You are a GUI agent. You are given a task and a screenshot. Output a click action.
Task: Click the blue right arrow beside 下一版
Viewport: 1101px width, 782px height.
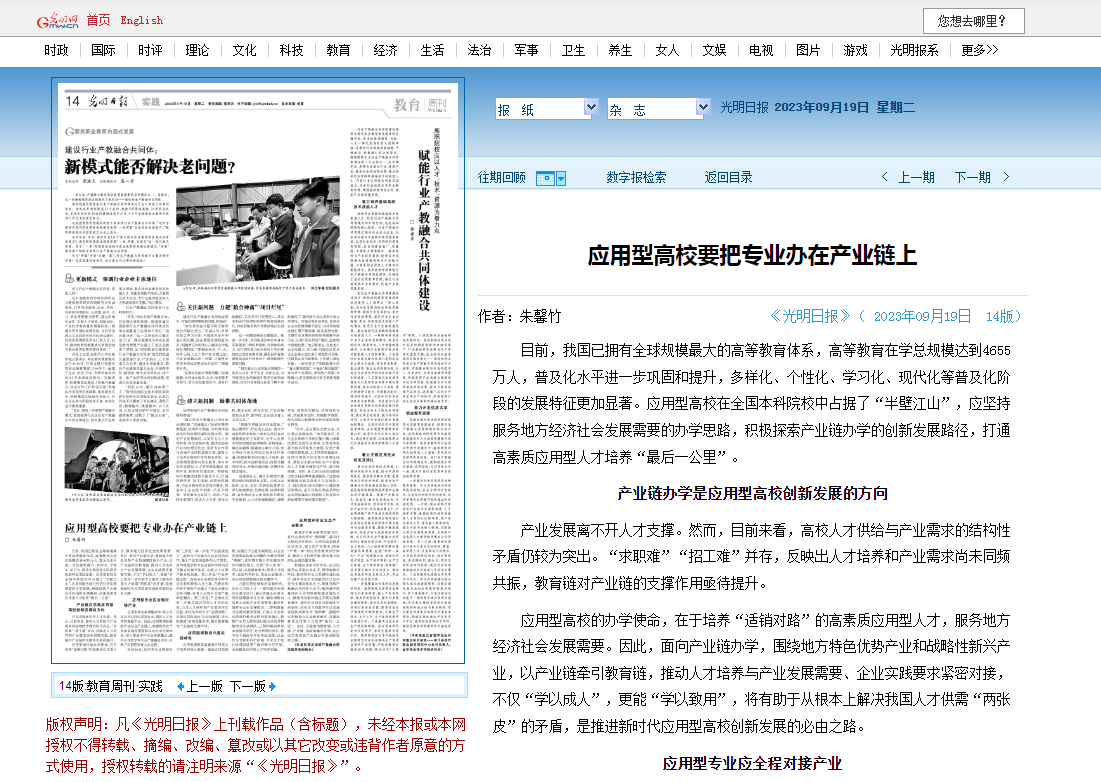coord(272,687)
